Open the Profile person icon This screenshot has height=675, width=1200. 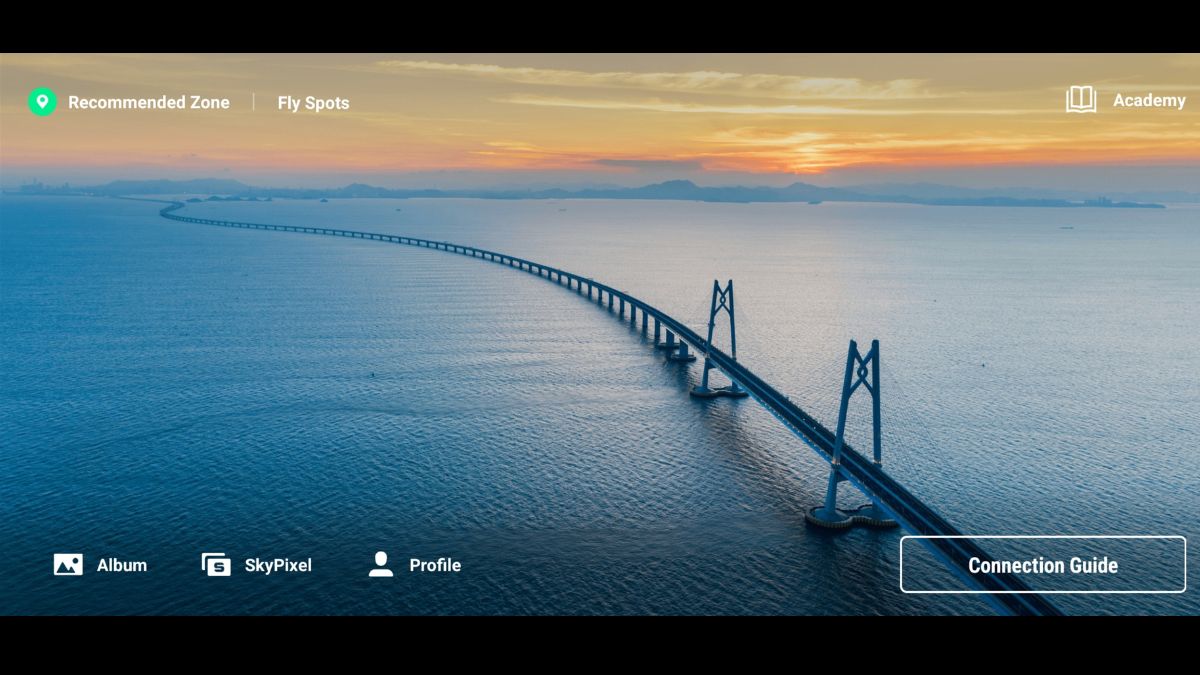click(380, 564)
